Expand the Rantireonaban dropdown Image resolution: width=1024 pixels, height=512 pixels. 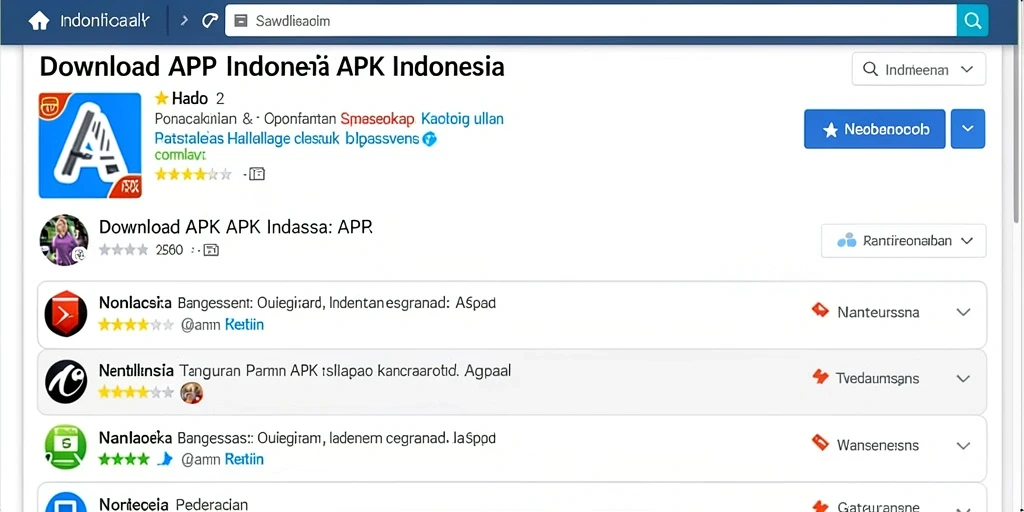pyautogui.click(x=904, y=241)
